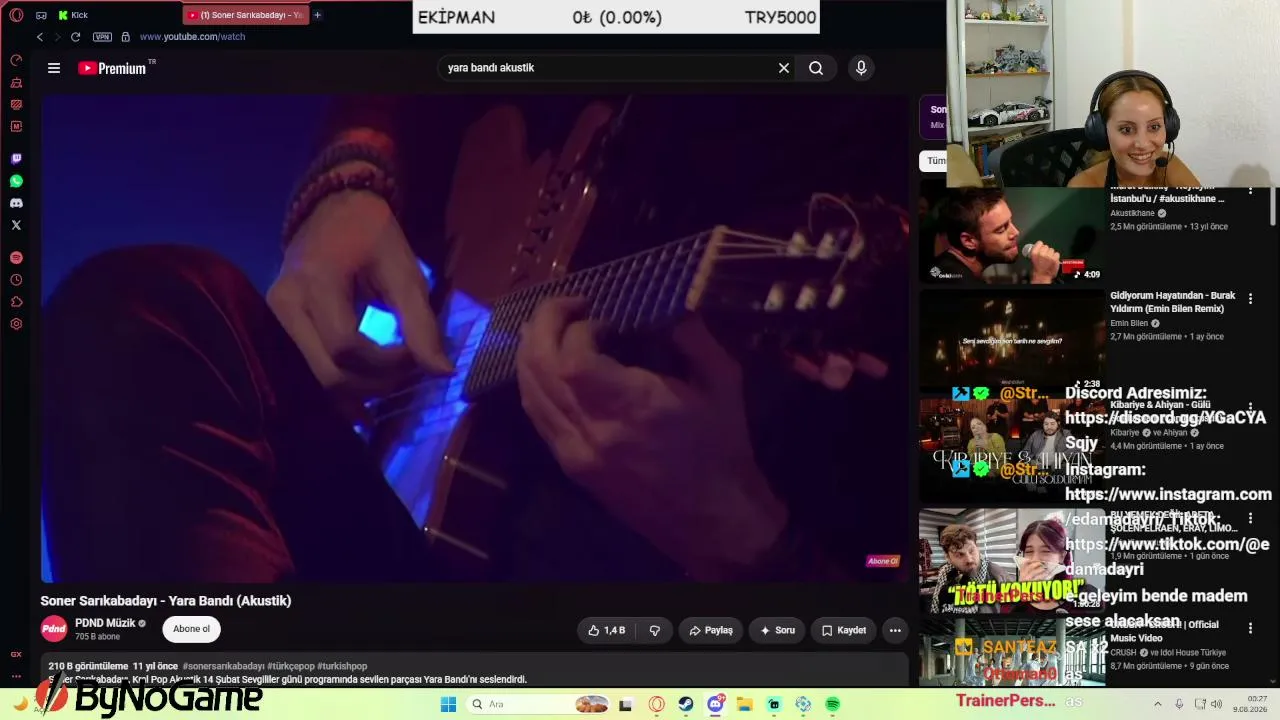Open the sidebar settings gear
This screenshot has height=720, width=1280.
coord(16,324)
